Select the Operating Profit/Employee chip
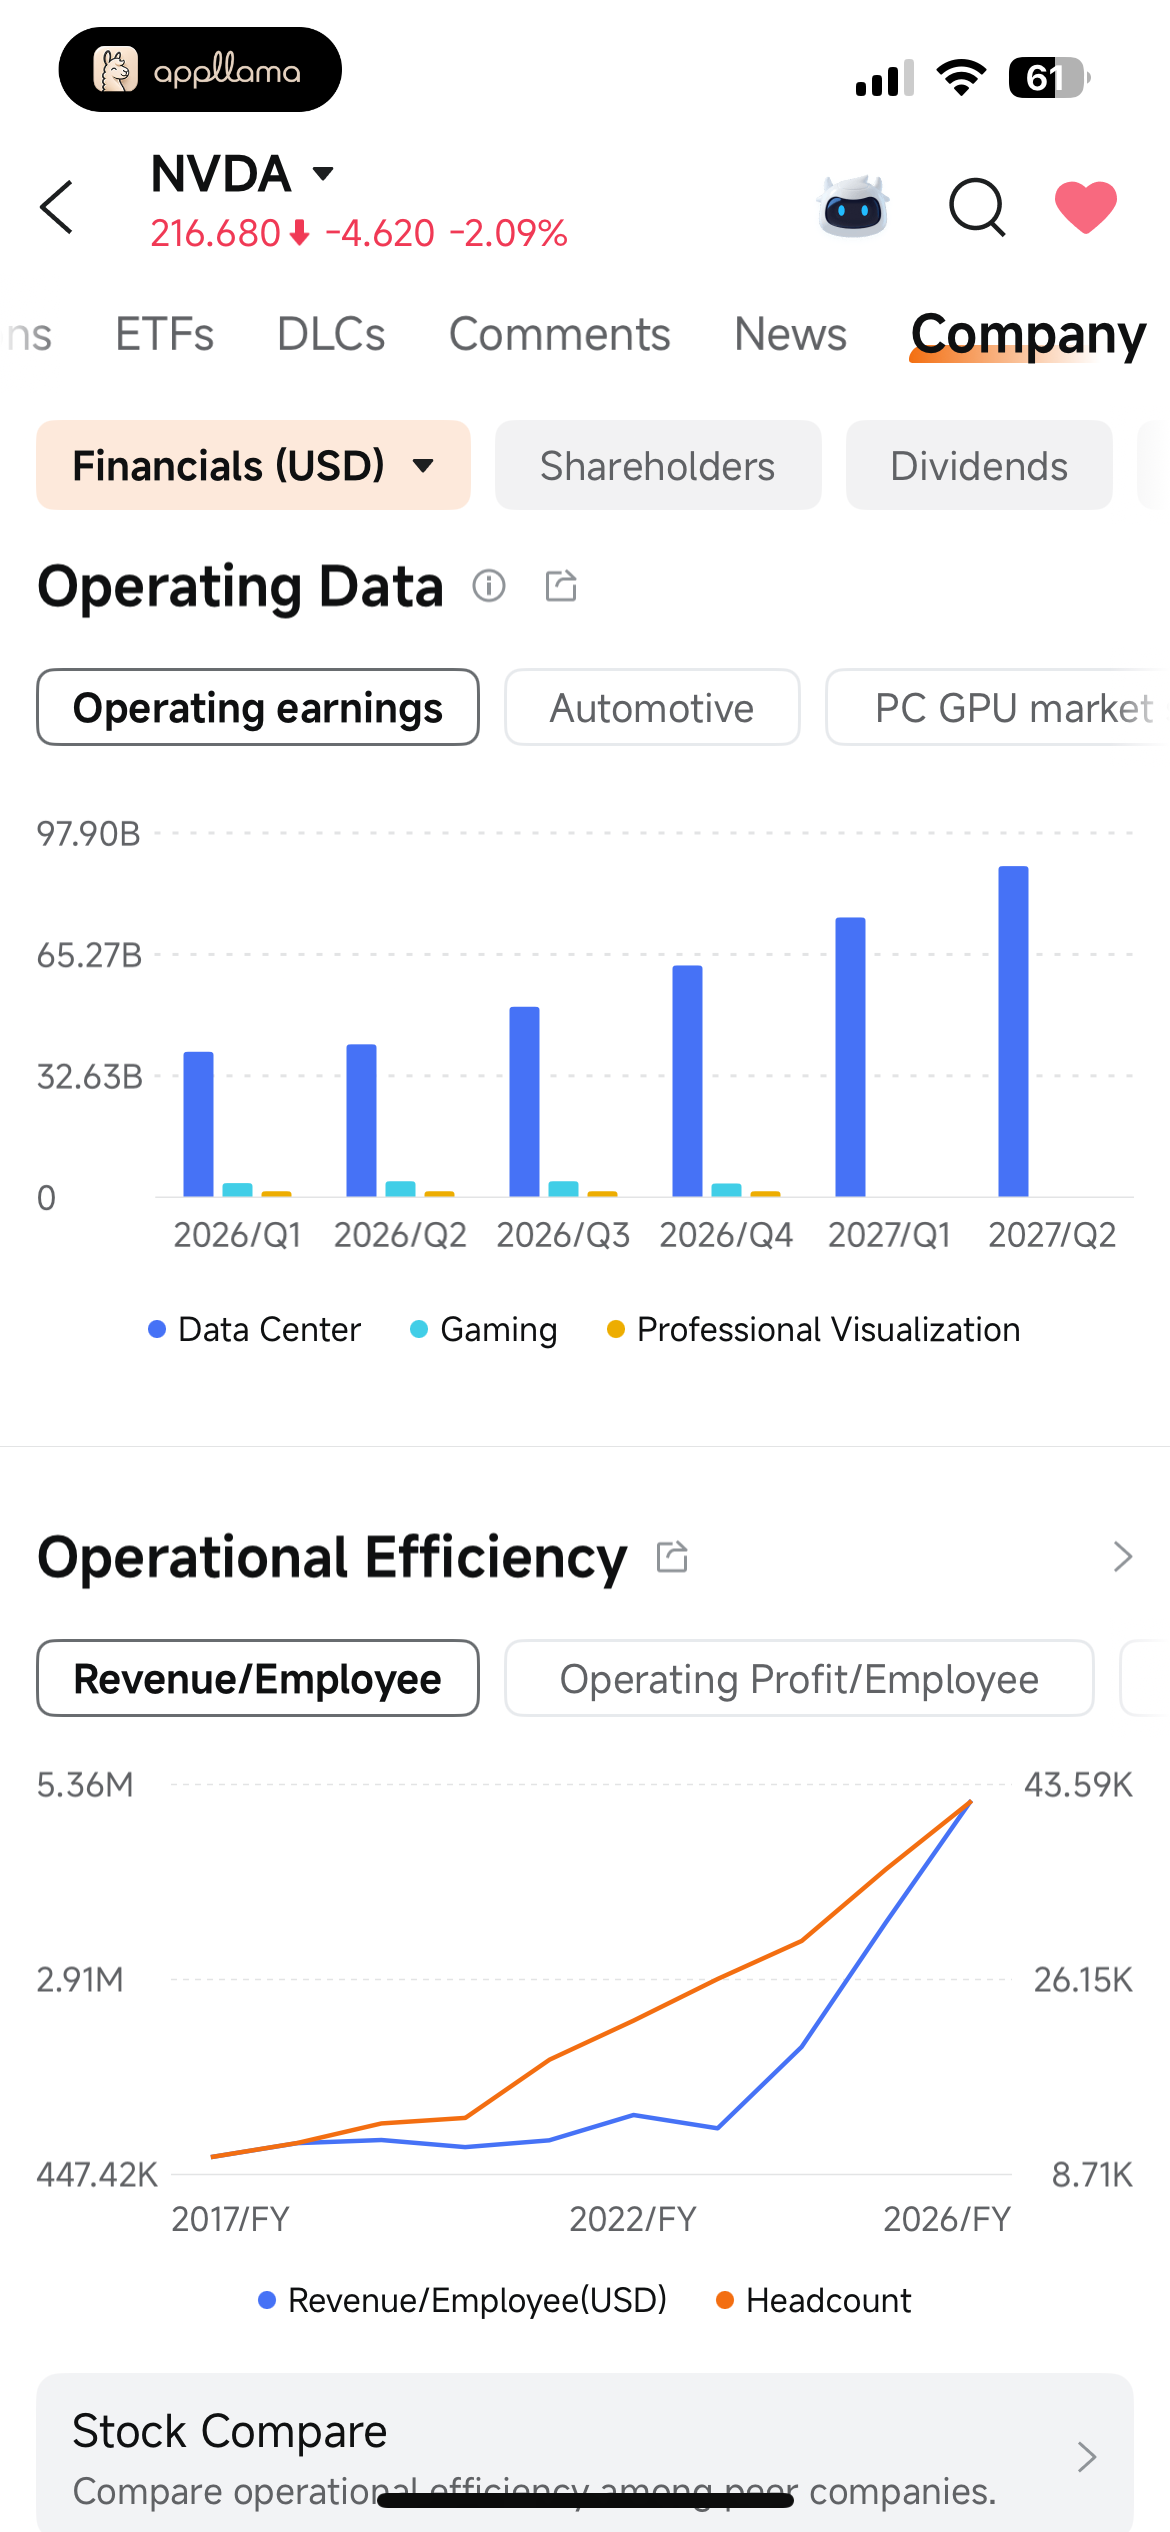Image resolution: width=1170 pixels, height=2532 pixels. (x=799, y=1678)
